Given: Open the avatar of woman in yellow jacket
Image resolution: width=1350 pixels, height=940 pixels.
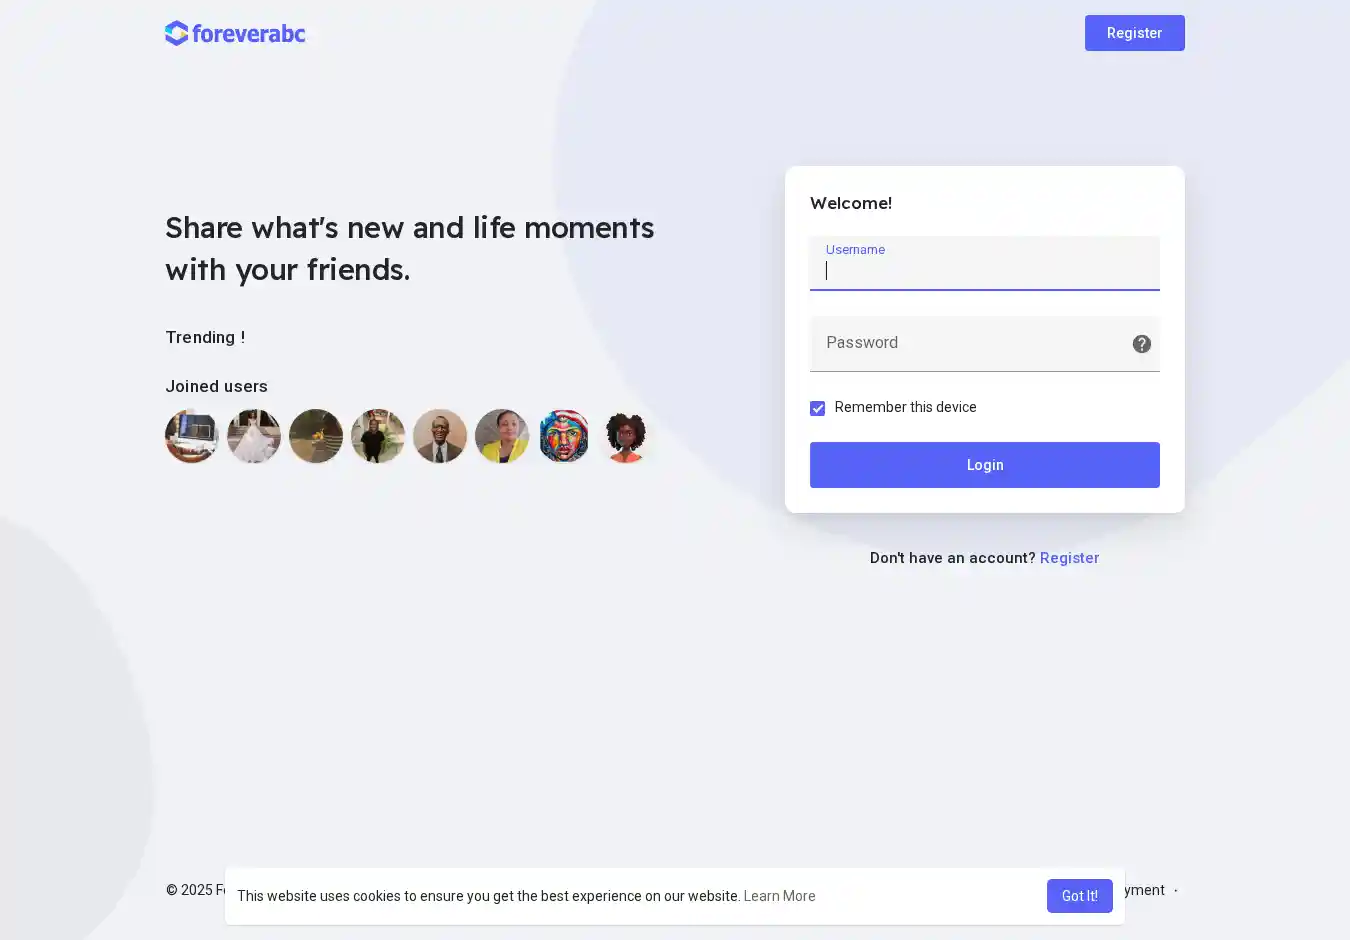Looking at the screenshot, I should click(x=502, y=436).
